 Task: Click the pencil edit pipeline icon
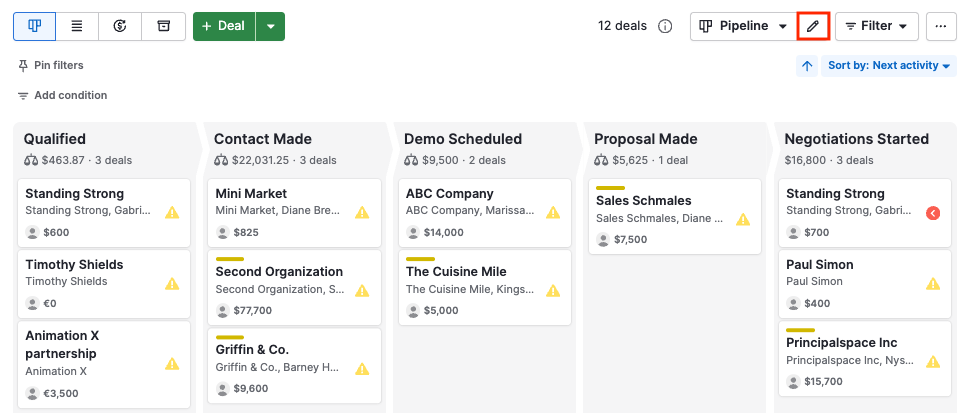click(x=813, y=26)
